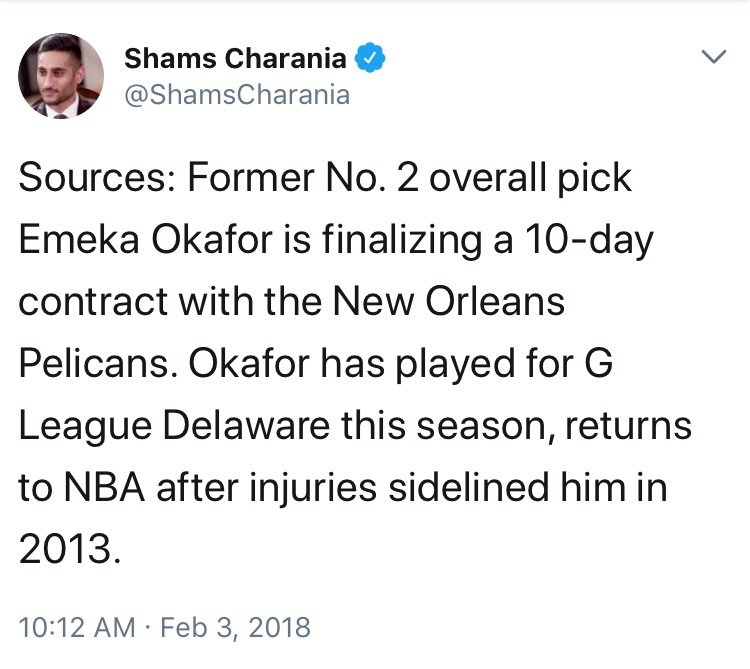Click the 10:12 AM timestamp
This screenshot has width=750, height=669.
click(77, 627)
